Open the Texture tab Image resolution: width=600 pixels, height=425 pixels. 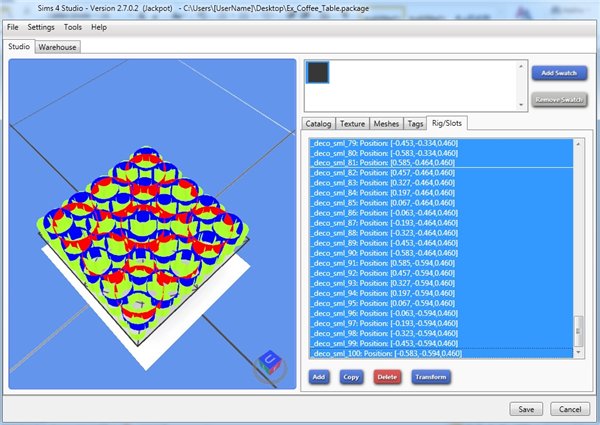352,123
